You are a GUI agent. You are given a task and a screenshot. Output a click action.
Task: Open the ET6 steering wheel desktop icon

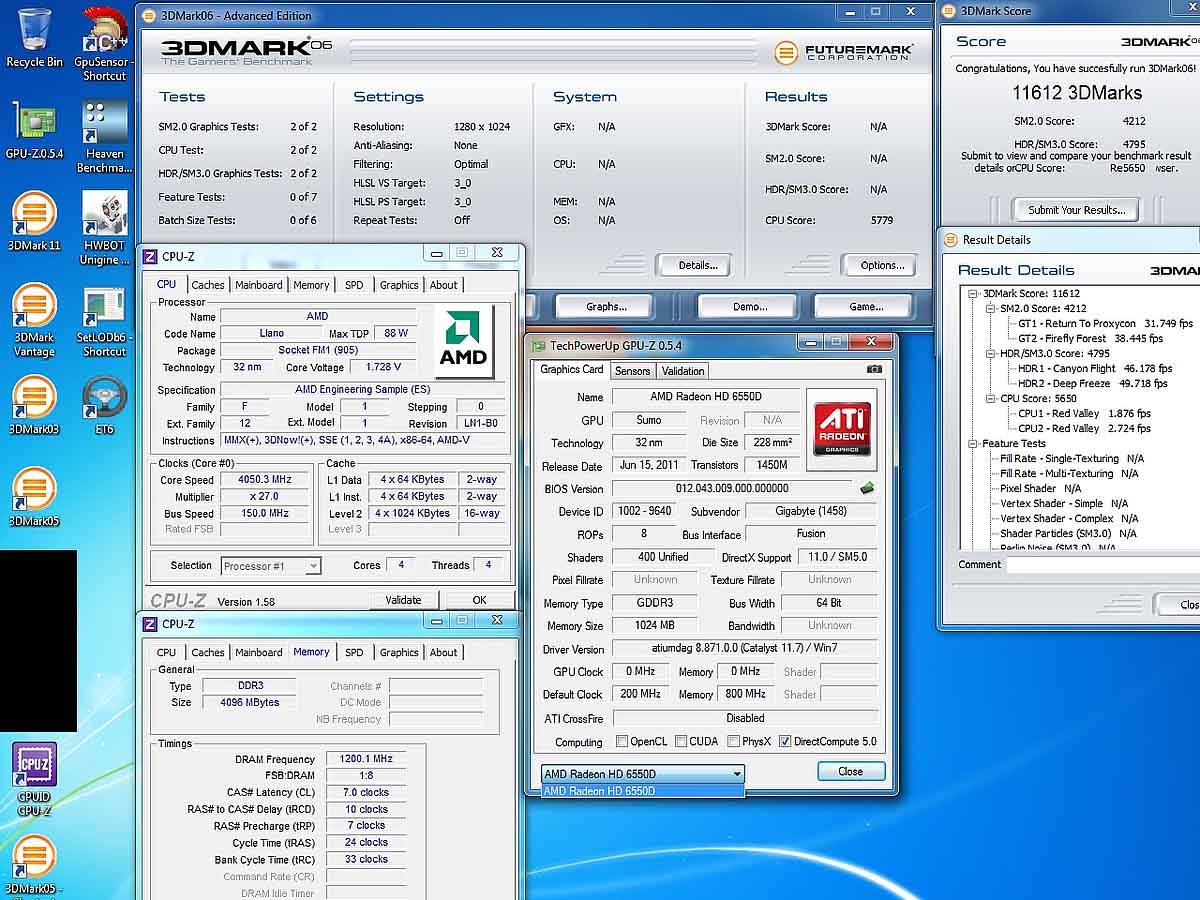tap(104, 406)
